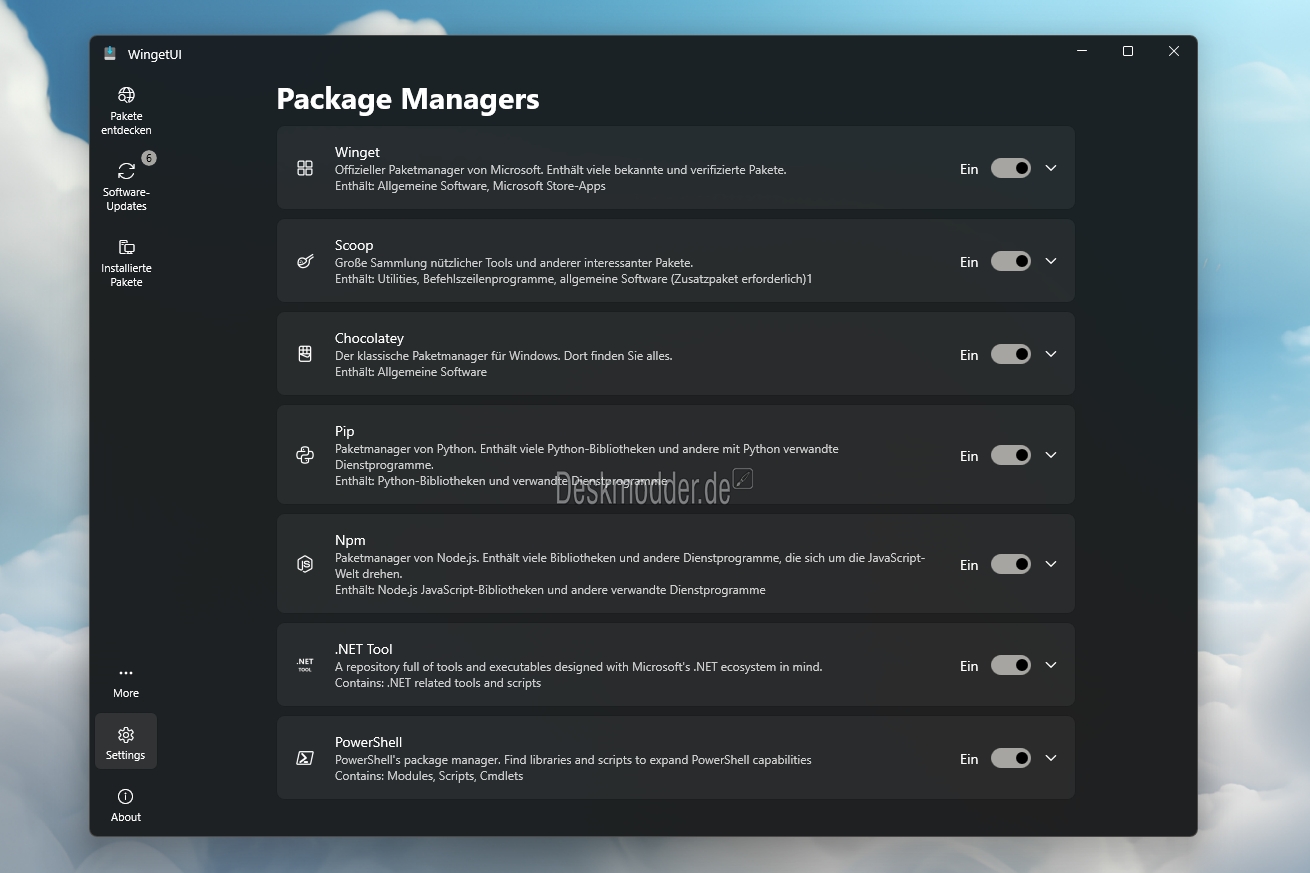Viewport: 1310px width, 873px height.
Task: Click the Chocolatey bar icon
Action: (305, 354)
